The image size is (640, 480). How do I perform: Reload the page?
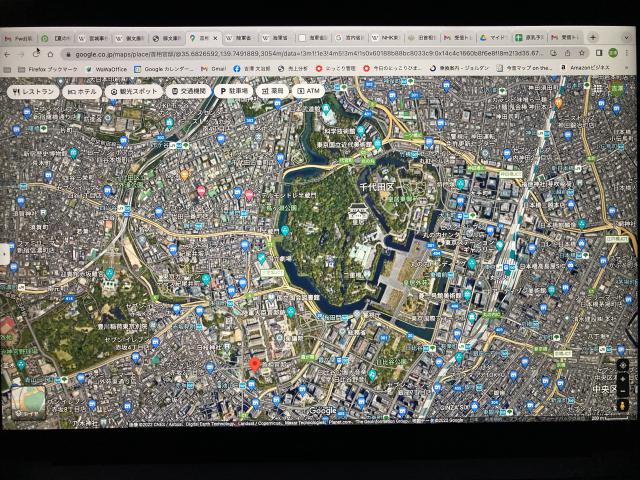pyautogui.click(x=36, y=53)
